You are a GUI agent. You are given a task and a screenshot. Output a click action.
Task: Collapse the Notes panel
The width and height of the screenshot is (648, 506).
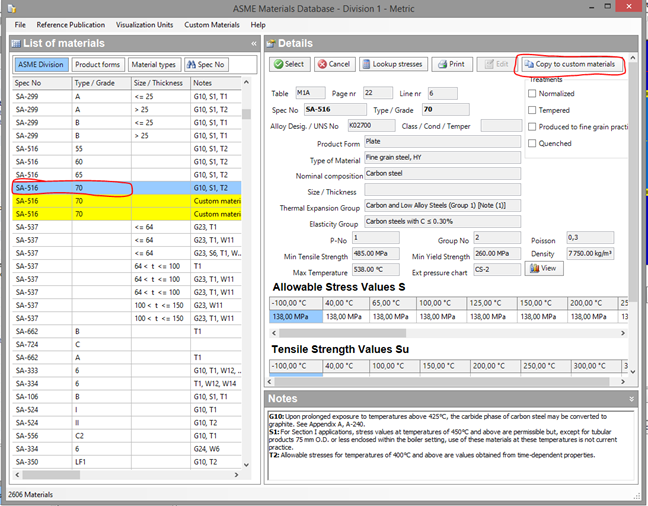tap(631, 399)
